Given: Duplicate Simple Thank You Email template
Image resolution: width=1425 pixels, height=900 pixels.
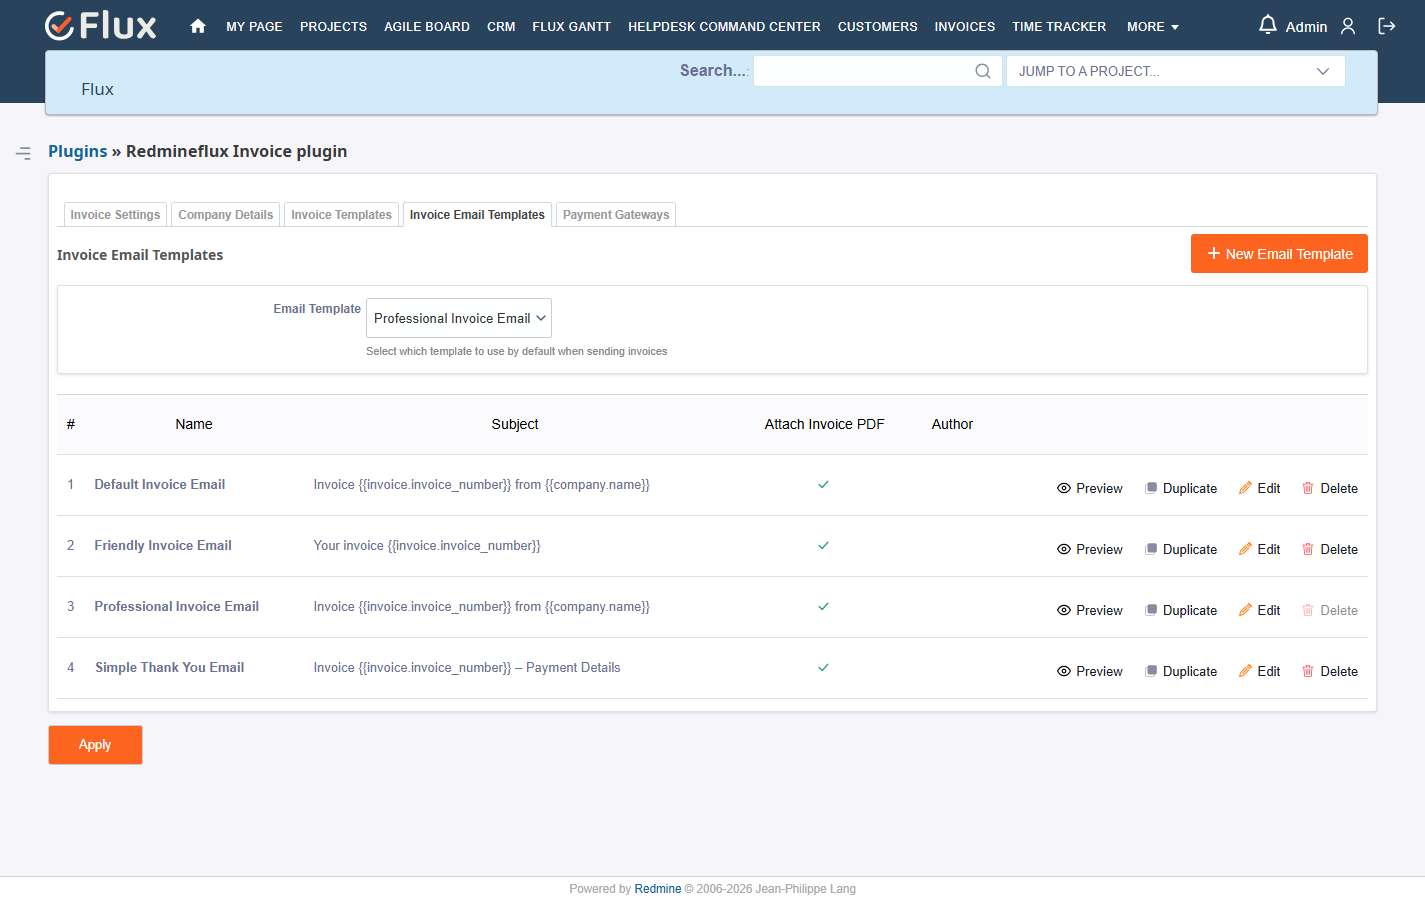Looking at the screenshot, I should (1181, 671).
